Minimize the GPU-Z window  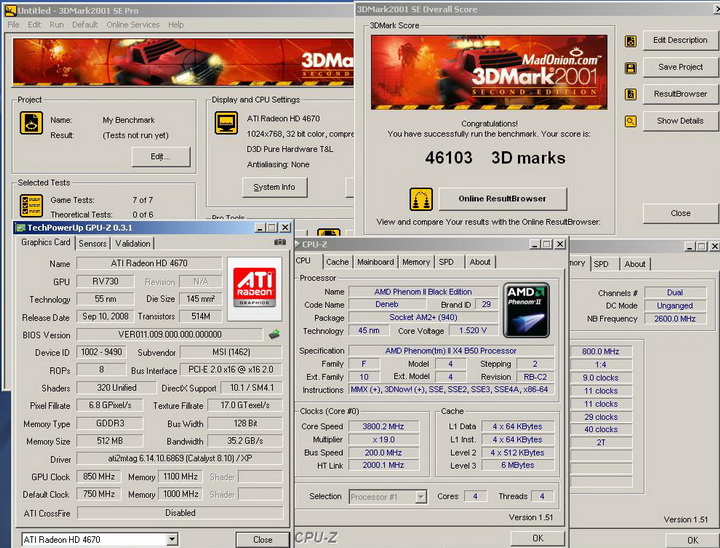coord(260,227)
